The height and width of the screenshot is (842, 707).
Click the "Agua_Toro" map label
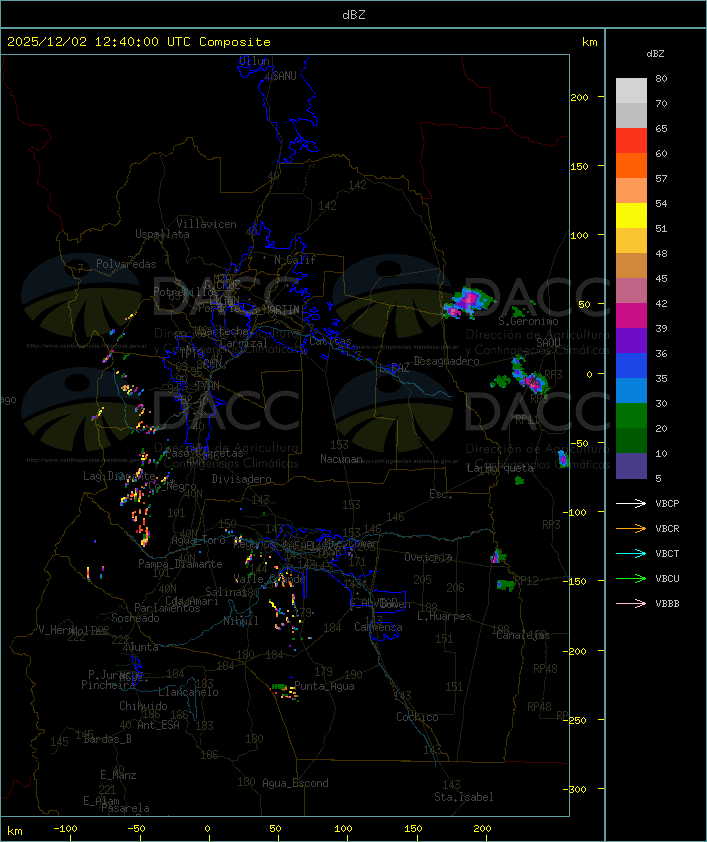[x=198, y=540]
